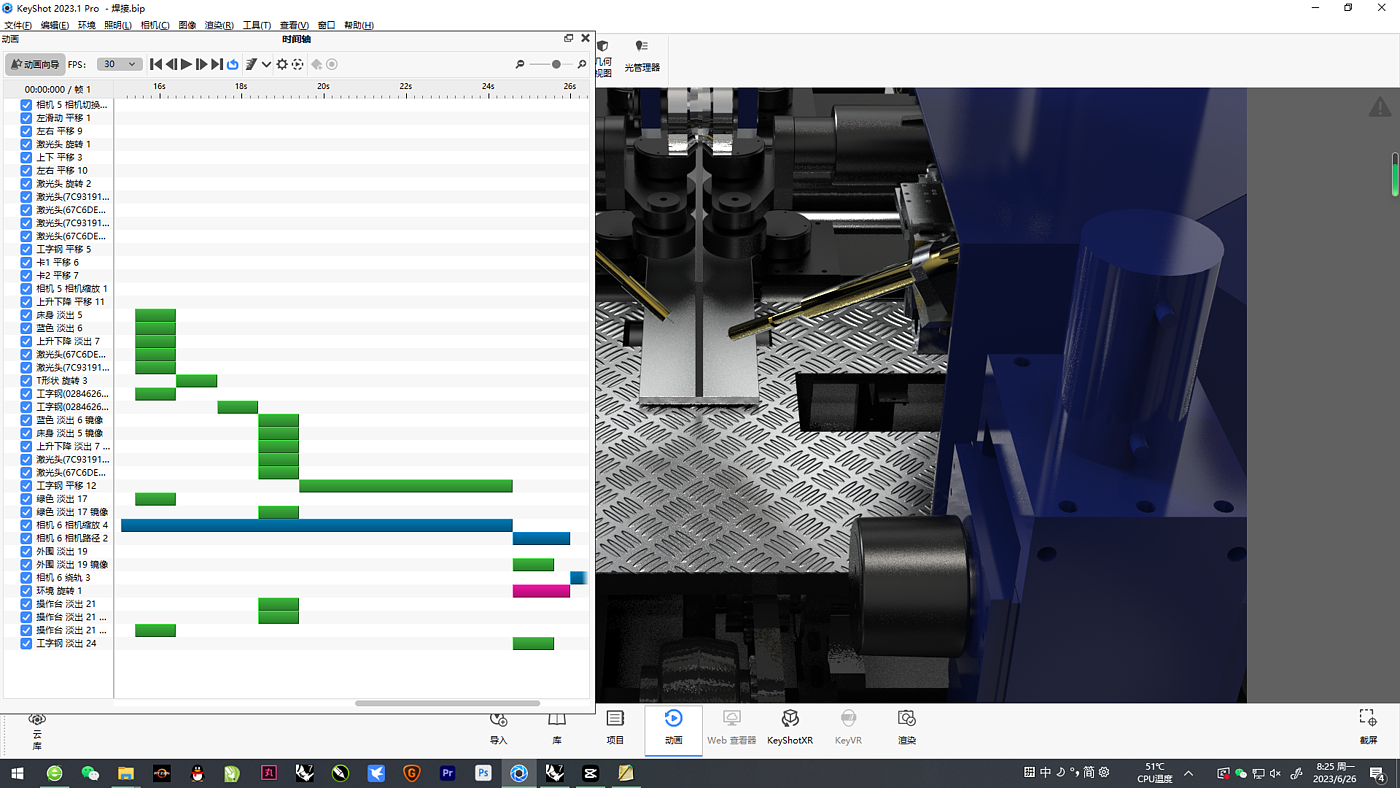Open the Project (项目) panel
Screen dimensions: 1400x788
coord(615,730)
